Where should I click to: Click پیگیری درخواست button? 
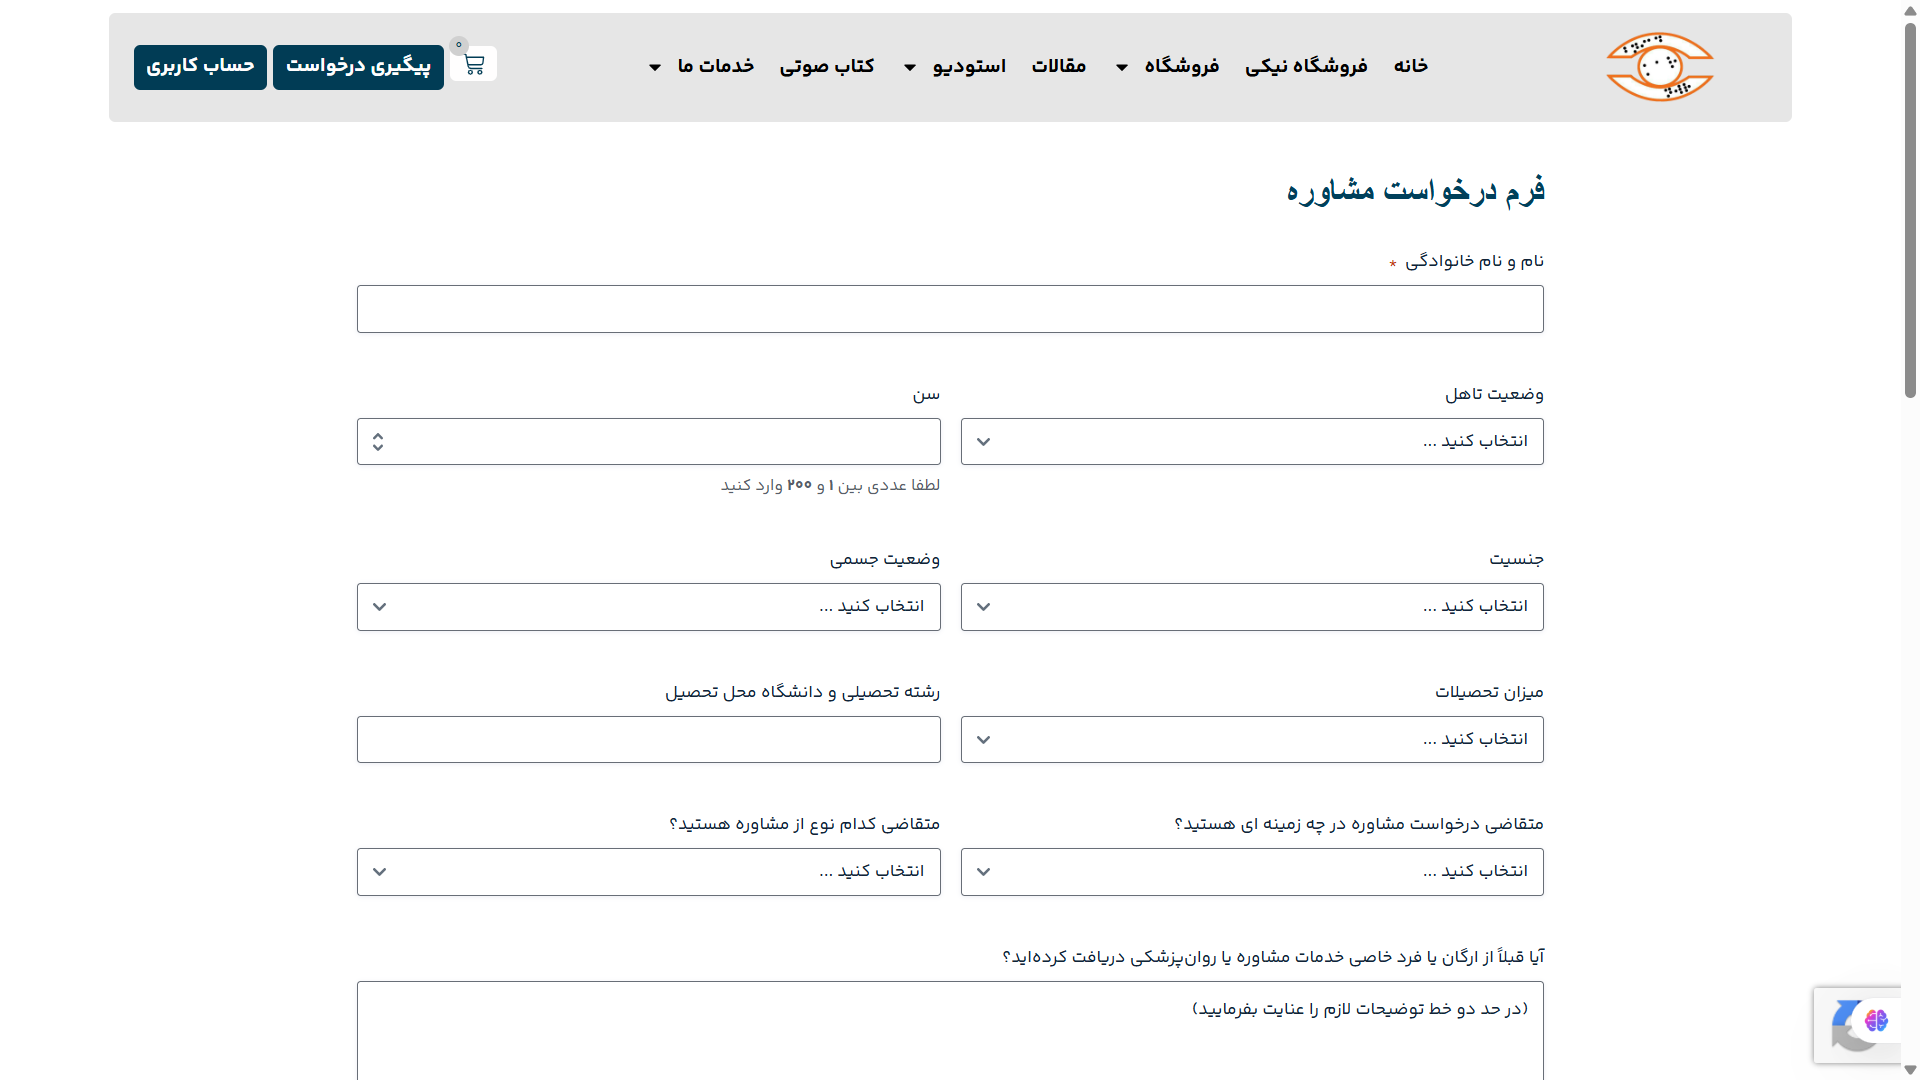(358, 67)
